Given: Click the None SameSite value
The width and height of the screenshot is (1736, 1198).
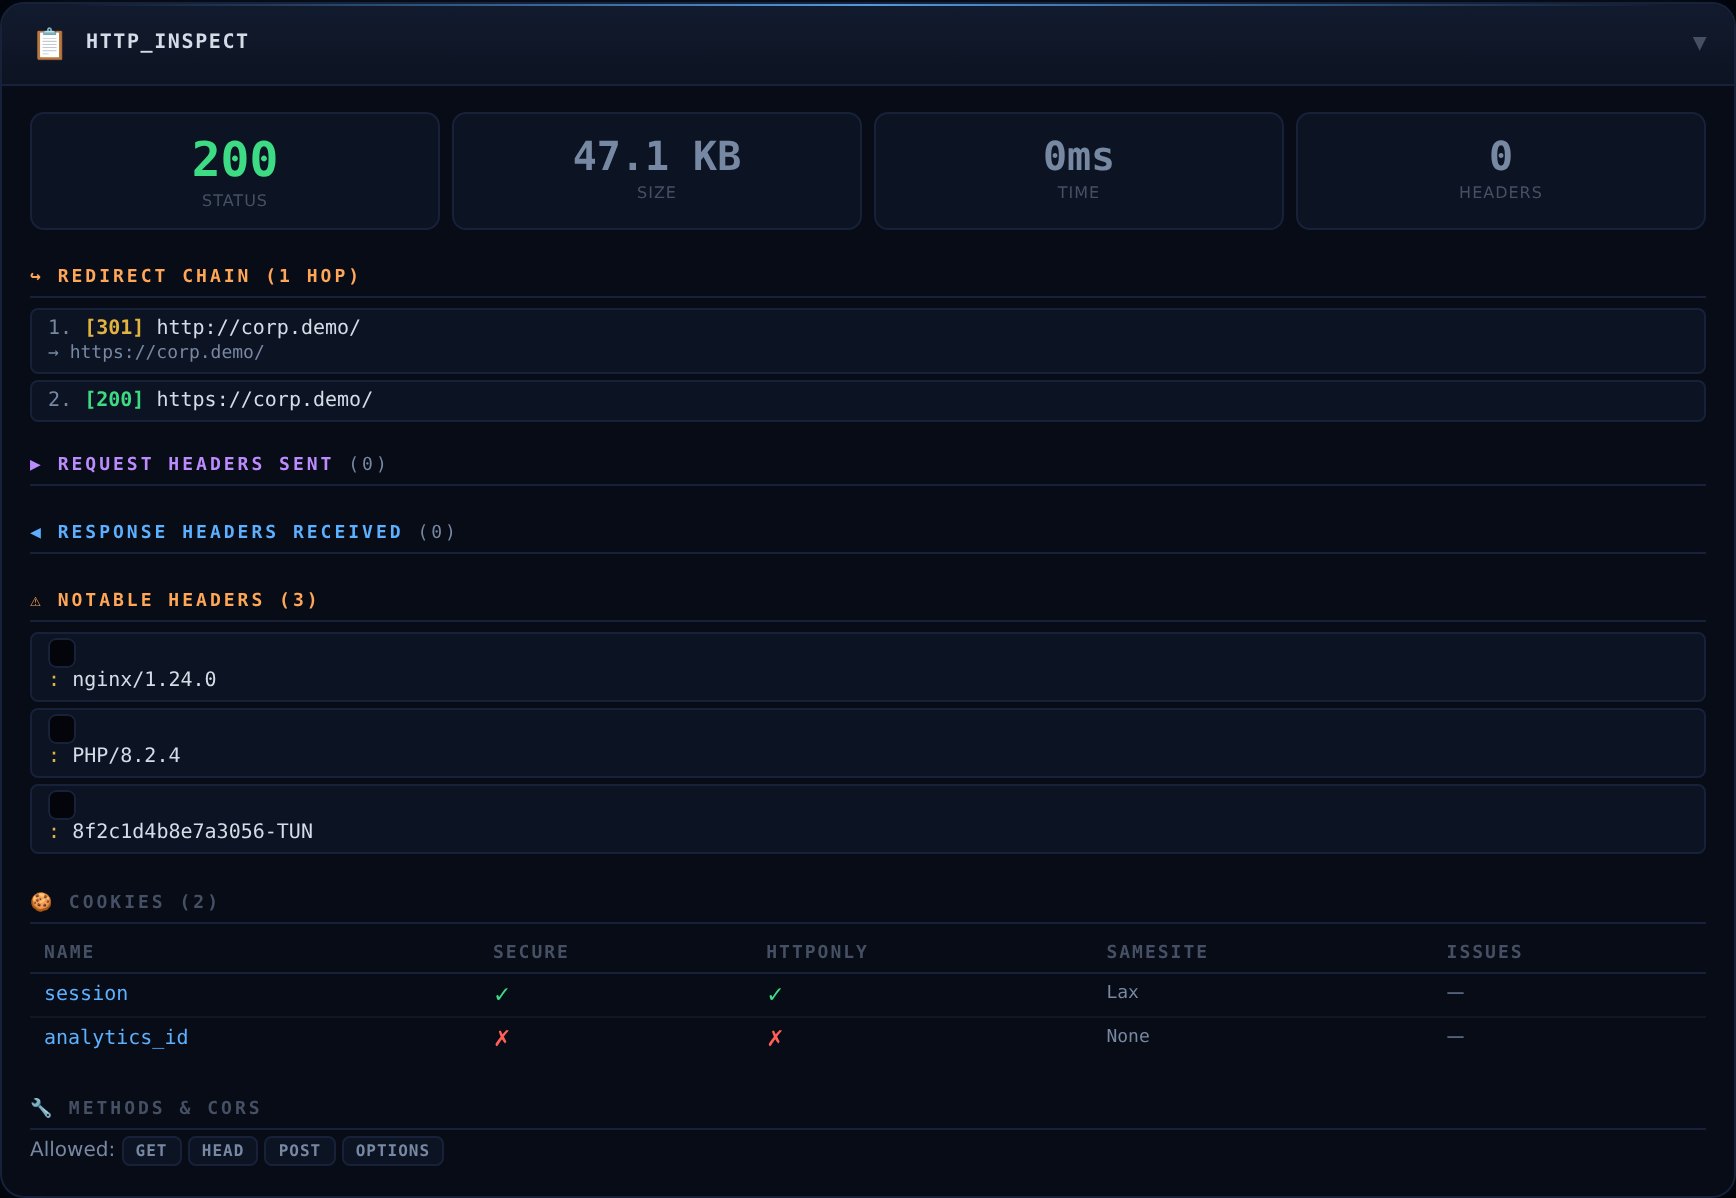Looking at the screenshot, I should (x=1128, y=1036).
